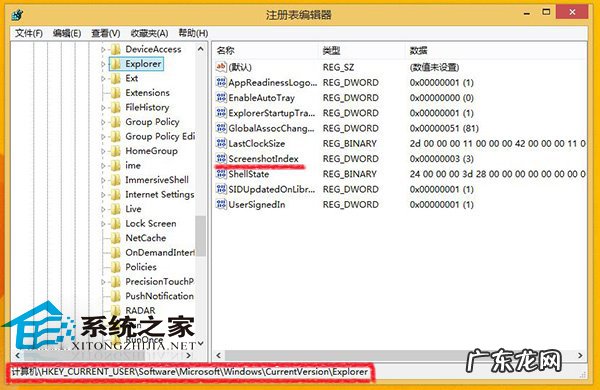Click the Registry Editor title bar icon
600x390 pixels.
(17, 15)
